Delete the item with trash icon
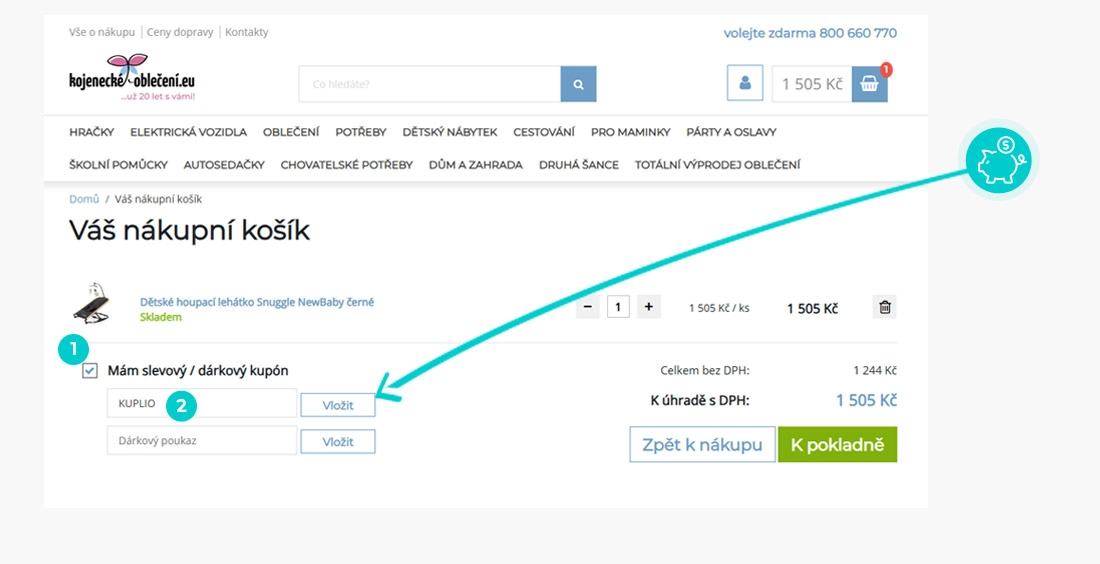 point(885,307)
